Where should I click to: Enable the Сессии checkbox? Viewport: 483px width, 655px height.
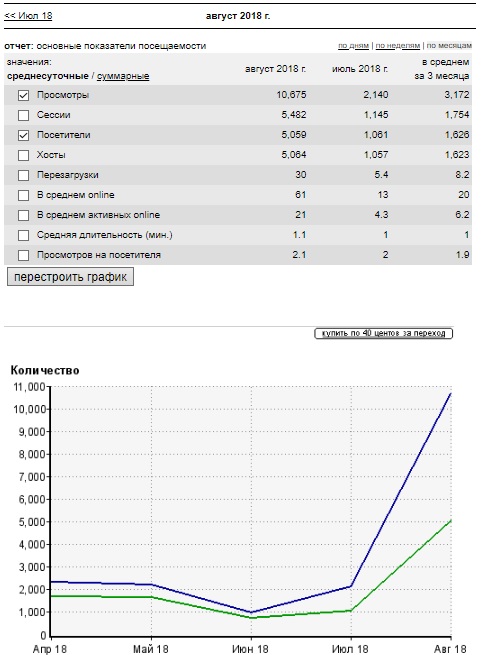[x=23, y=115]
